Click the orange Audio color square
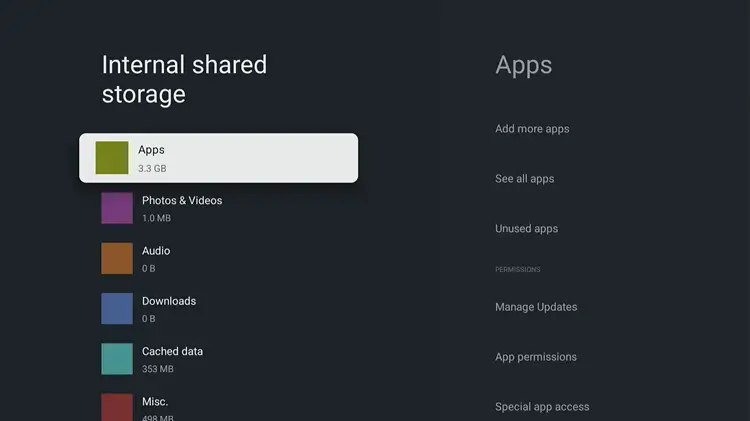Screen dimensions: 750x421 coord(117,258)
